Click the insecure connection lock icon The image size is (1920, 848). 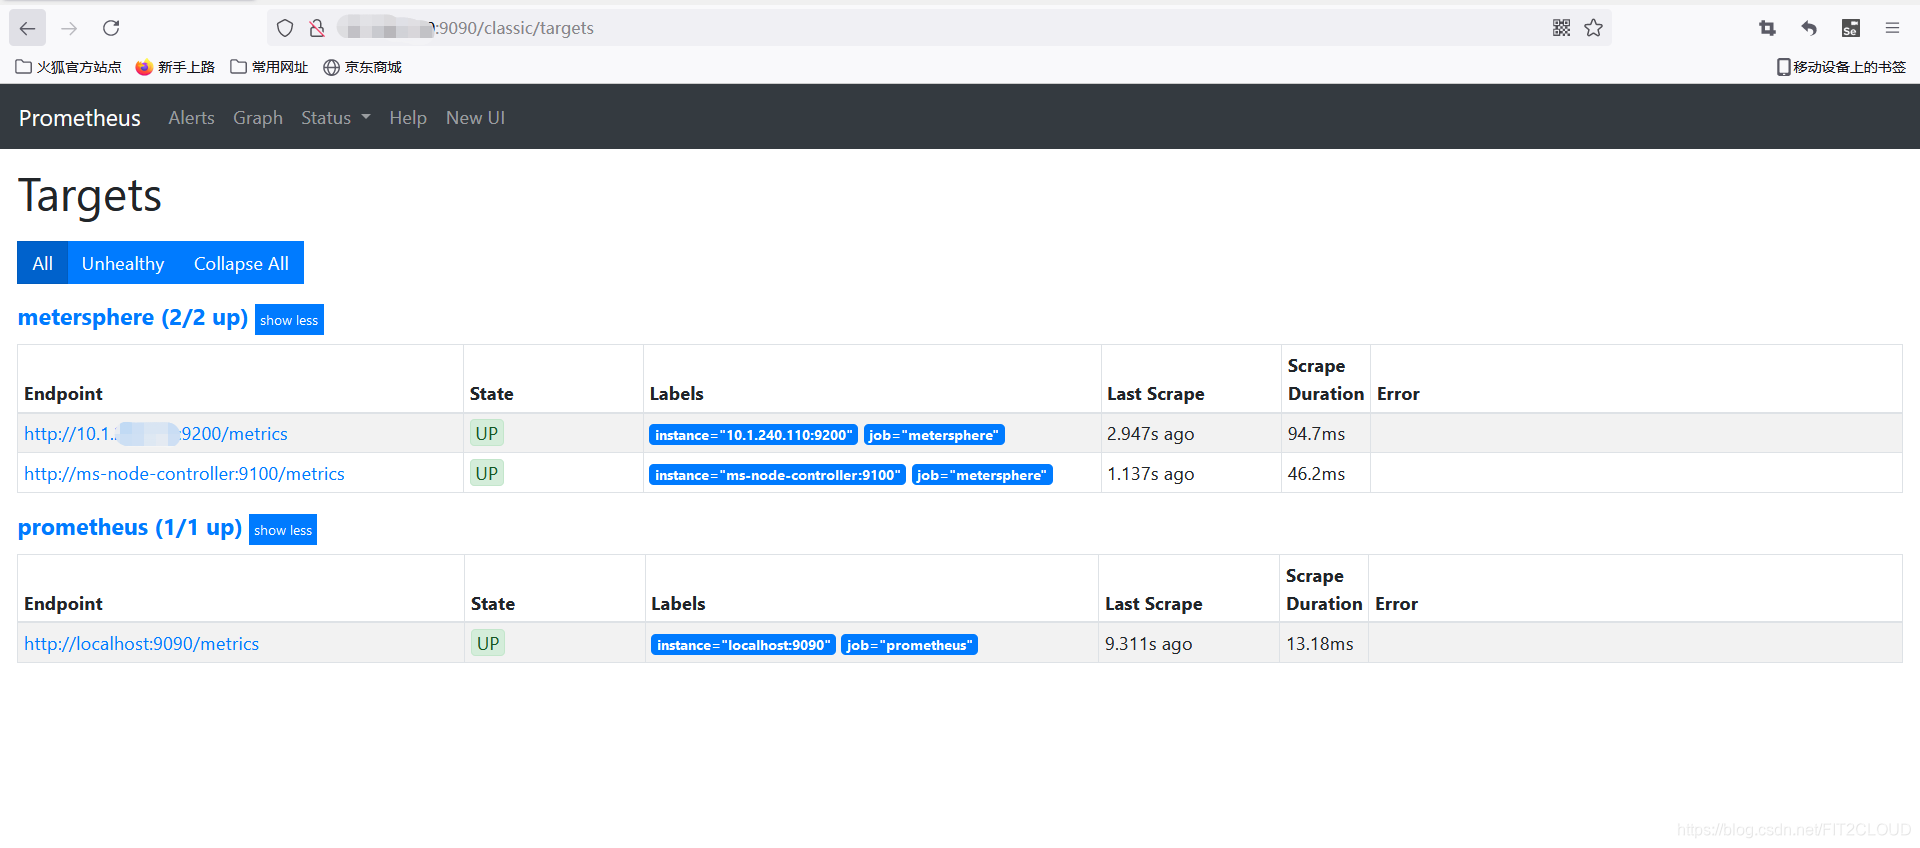317,28
